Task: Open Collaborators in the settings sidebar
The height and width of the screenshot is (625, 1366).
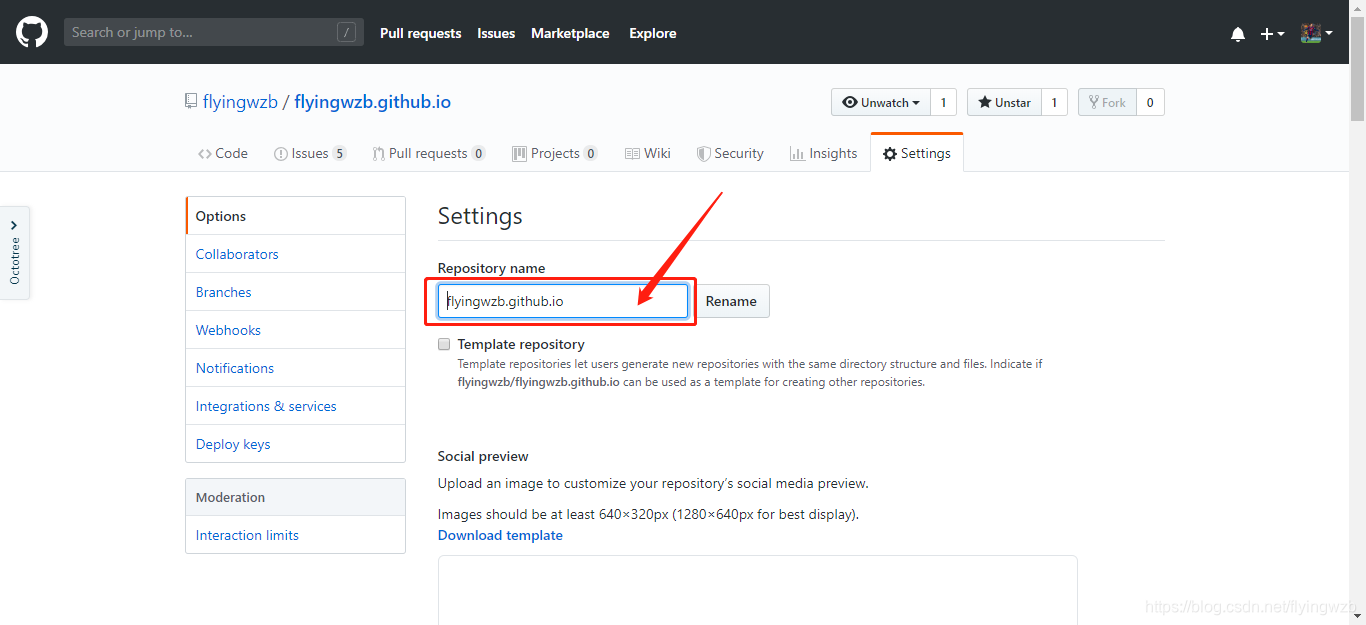Action: pos(295,254)
